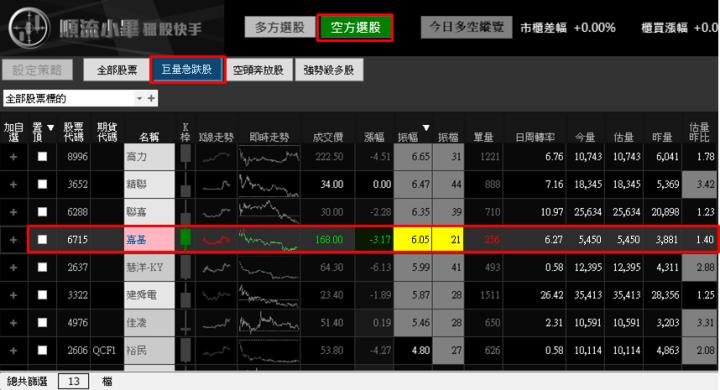
Task: Click futures code QCF1
Action: (x=104, y=350)
